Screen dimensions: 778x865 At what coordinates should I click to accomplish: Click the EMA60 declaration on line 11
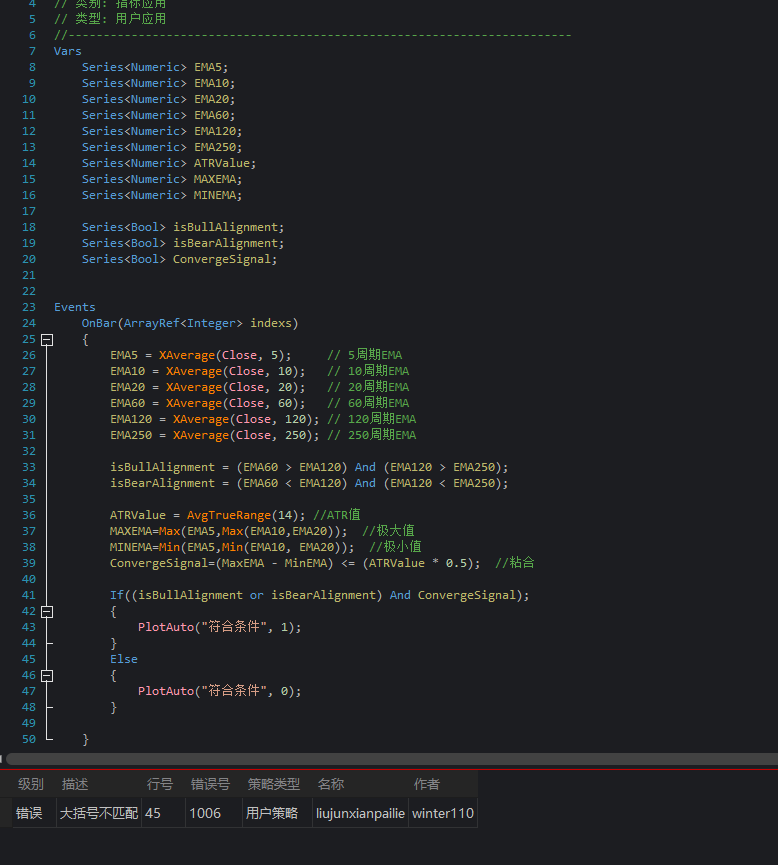tap(211, 115)
